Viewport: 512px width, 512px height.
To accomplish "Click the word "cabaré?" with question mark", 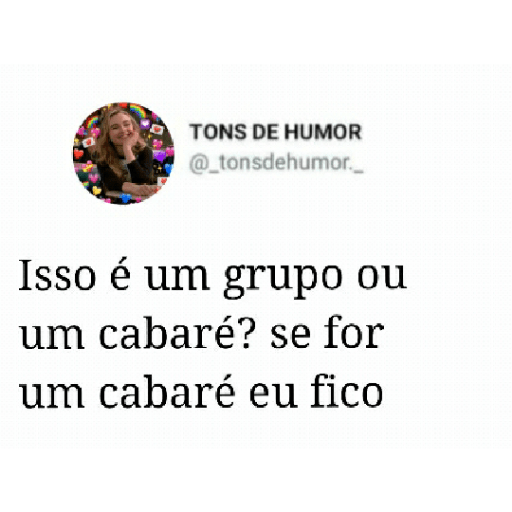I will pos(176,332).
